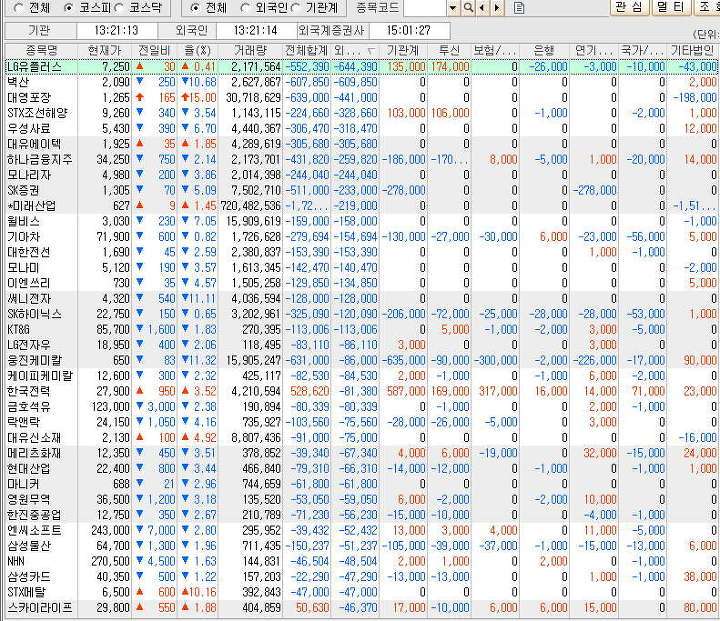The image size is (720, 621).
Task: Select the 기관계 investor radio button
Action: (x=296, y=8)
